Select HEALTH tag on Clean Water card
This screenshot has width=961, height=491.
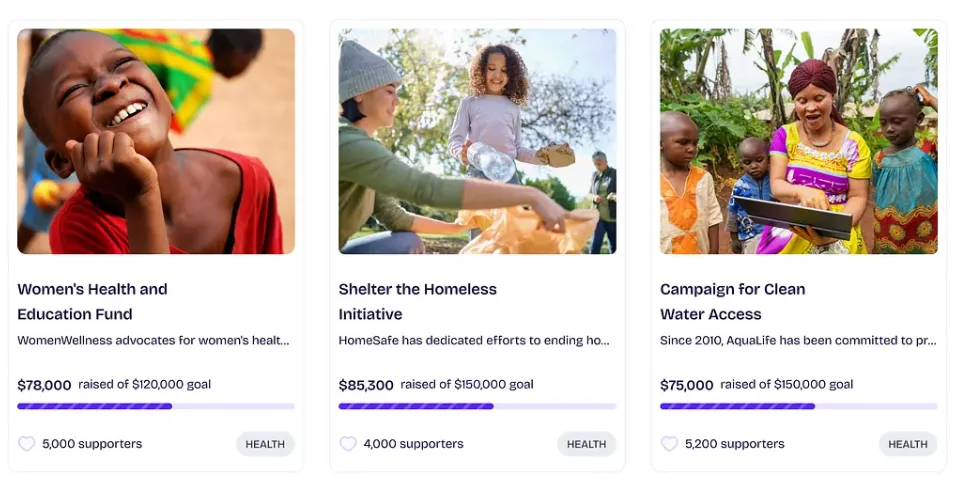(x=908, y=444)
